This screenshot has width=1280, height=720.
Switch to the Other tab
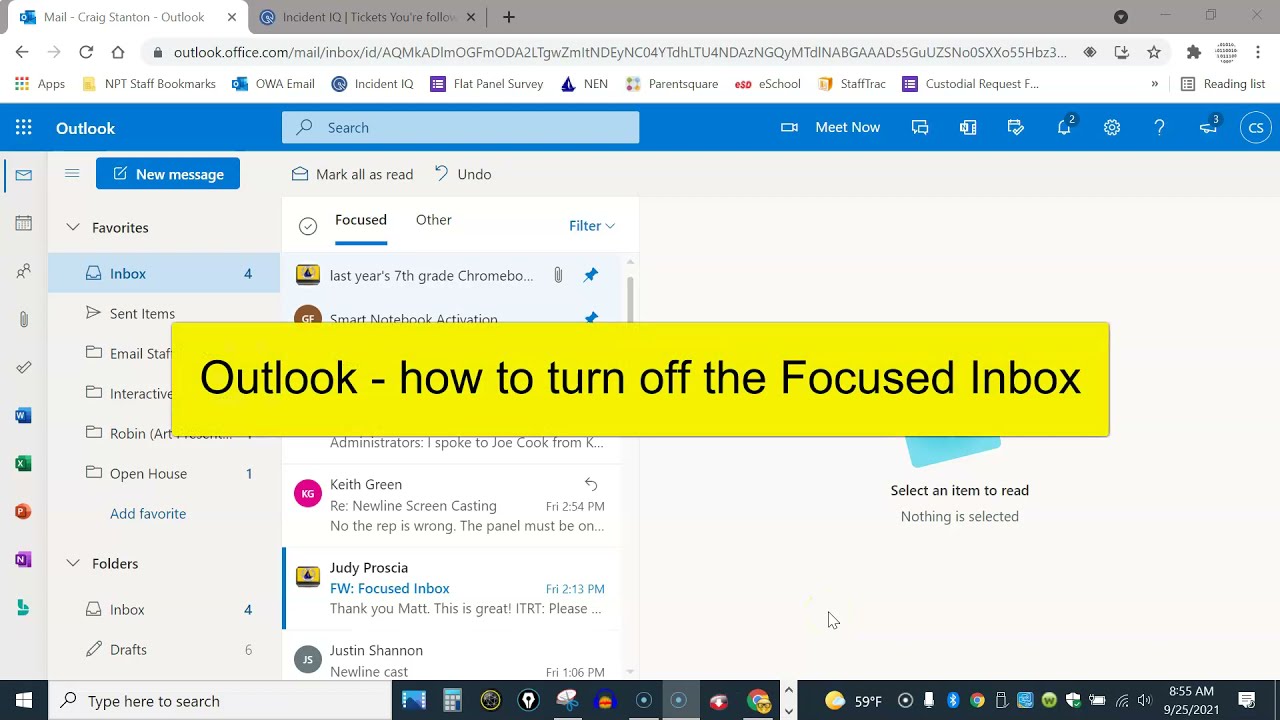tap(434, 220)
